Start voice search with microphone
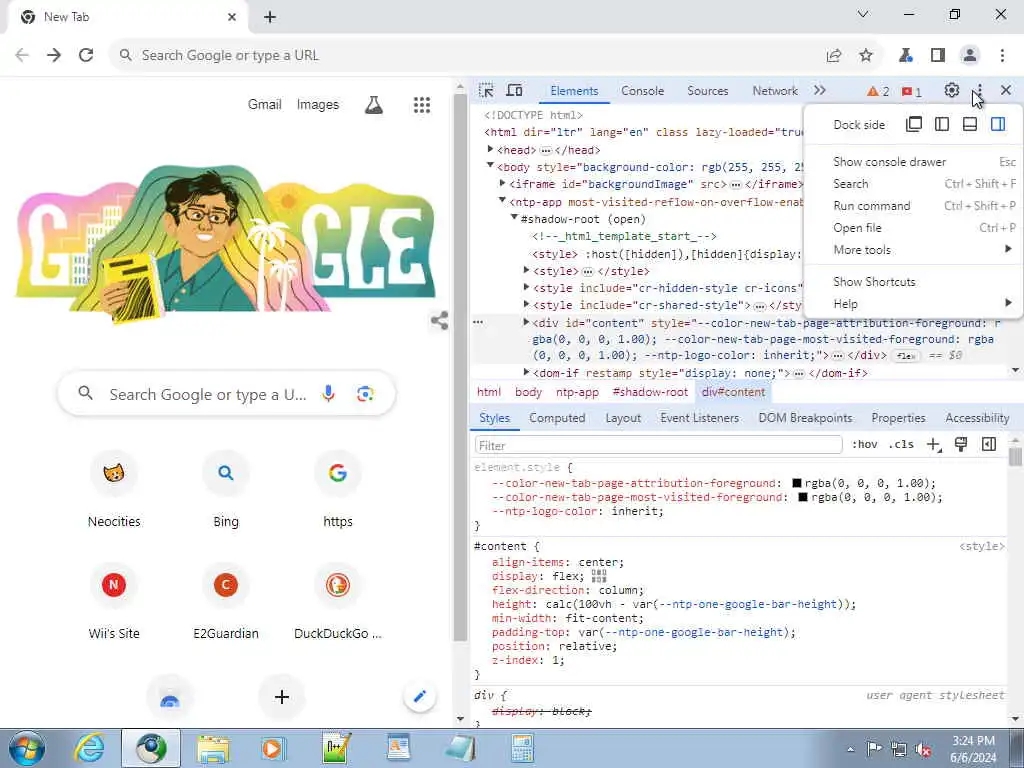Screen dimensions: 1024x768 (x=328, y=394)
